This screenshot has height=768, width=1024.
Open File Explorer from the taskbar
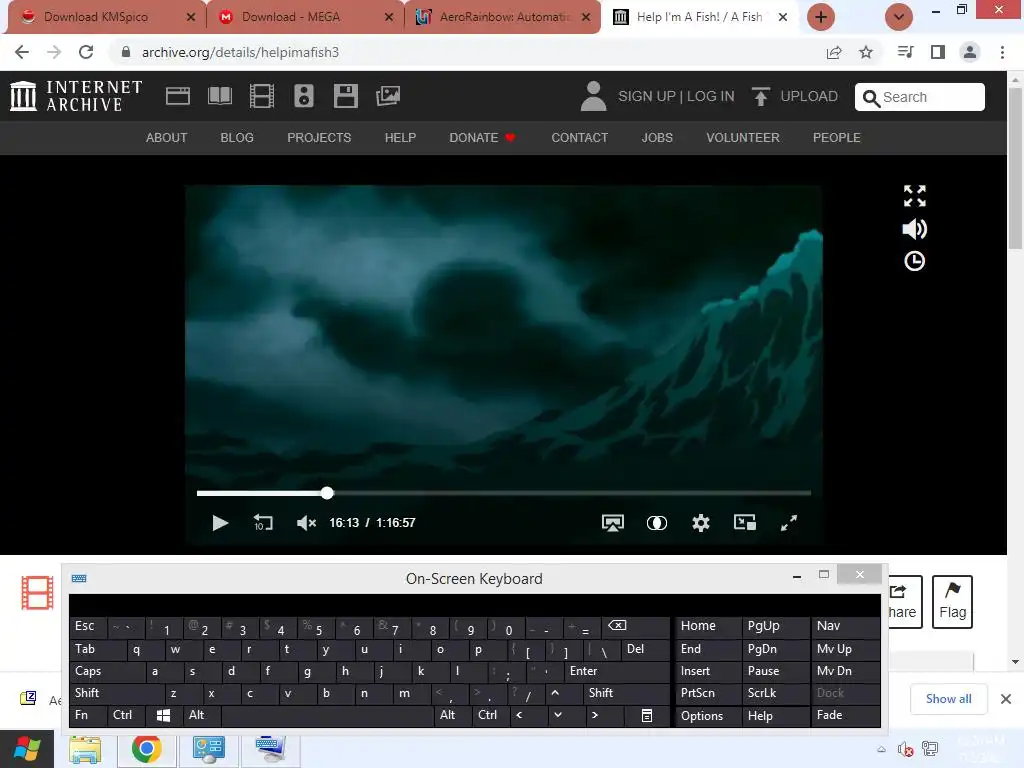86,750
